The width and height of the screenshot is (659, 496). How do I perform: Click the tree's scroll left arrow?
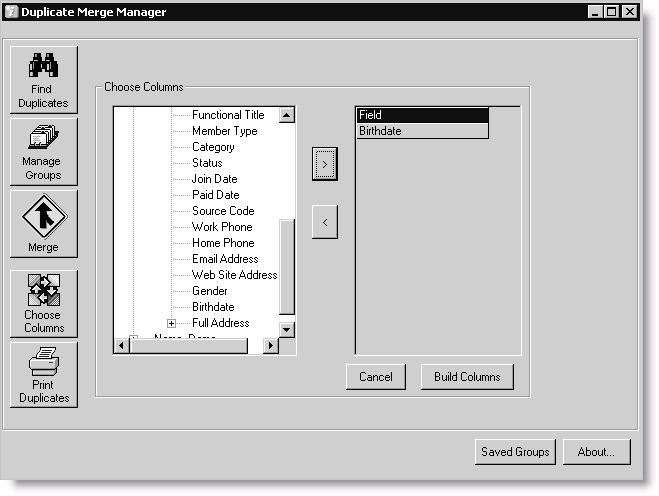(x=121, y=346)
